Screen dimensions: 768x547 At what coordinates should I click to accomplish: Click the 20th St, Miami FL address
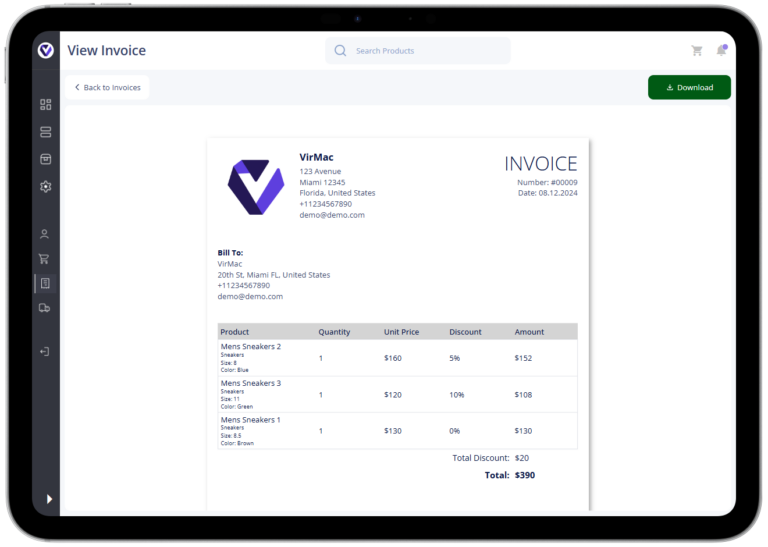coord(274,275)
